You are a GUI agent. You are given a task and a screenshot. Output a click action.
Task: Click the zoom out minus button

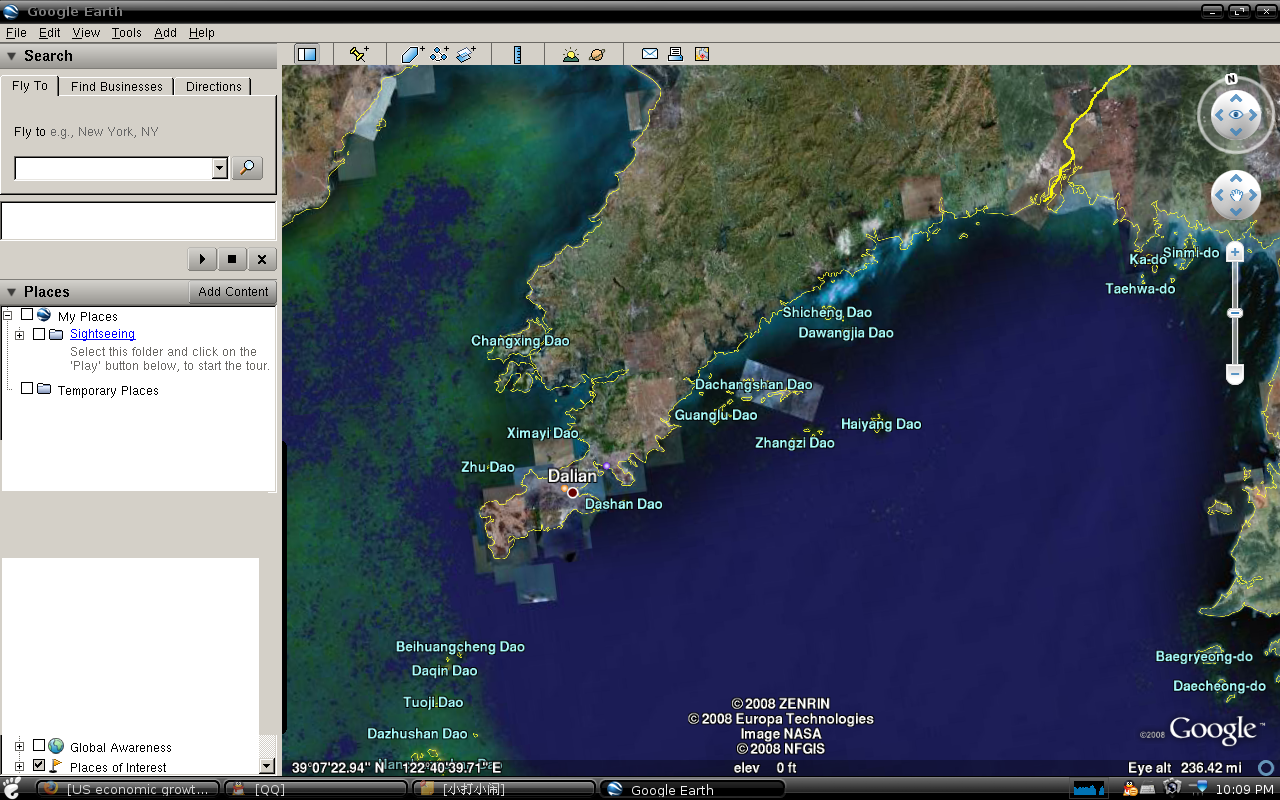tap(1235, 374)
